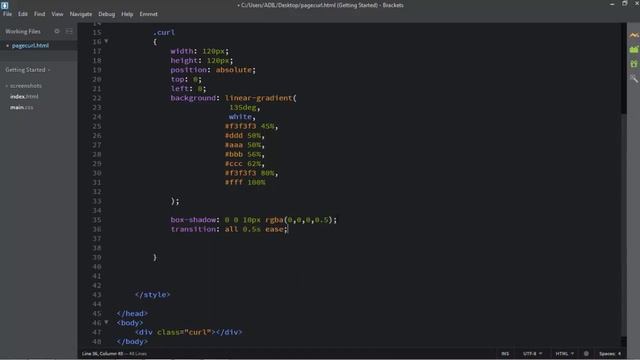Click the '#ccc 62%,' color stop
The height and width of the screenshot is (360, 640).
tap(244, 164)
